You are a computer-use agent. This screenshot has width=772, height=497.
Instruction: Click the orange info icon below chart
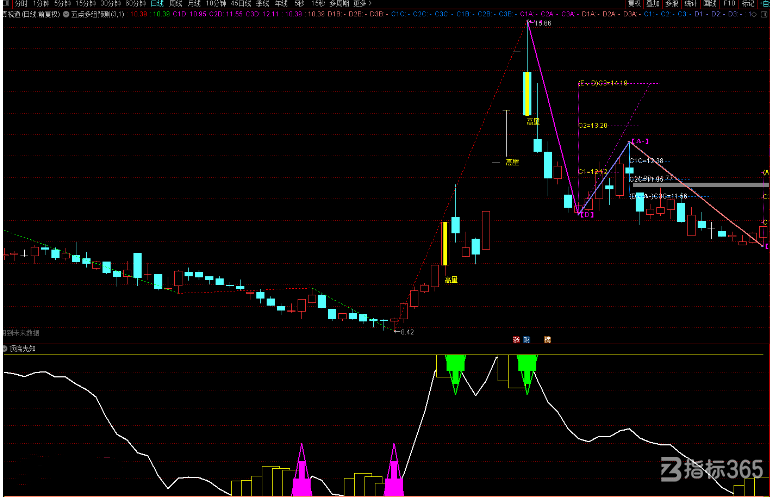(547, 339)
